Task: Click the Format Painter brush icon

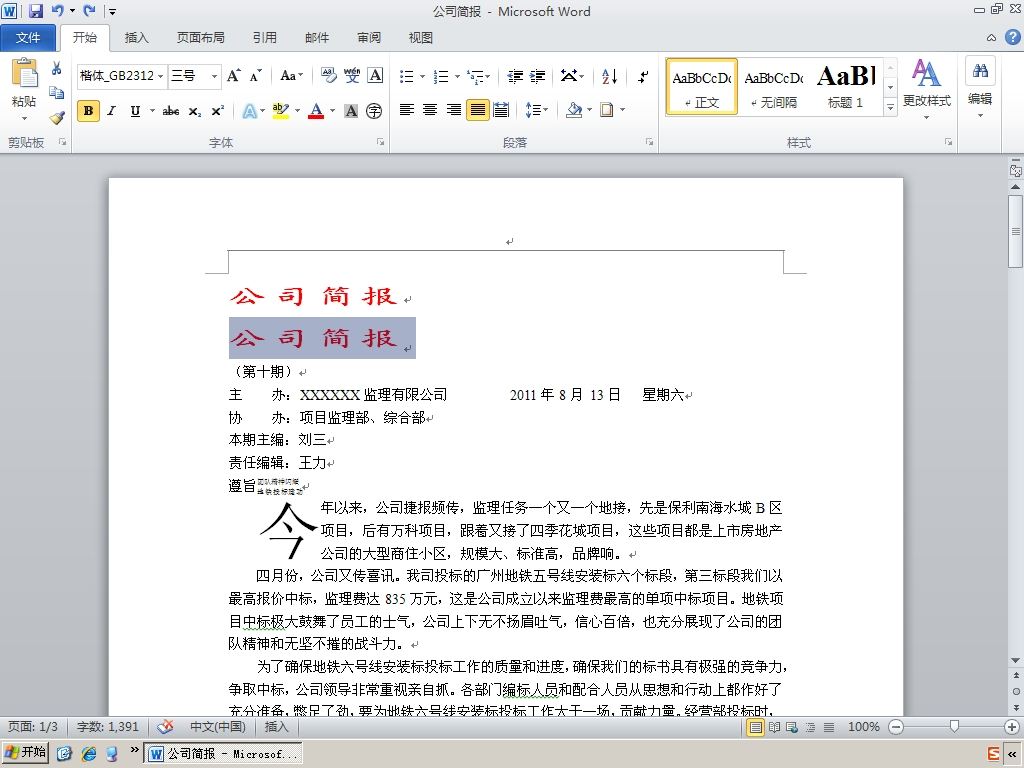Action: click(x=57, y=118)
